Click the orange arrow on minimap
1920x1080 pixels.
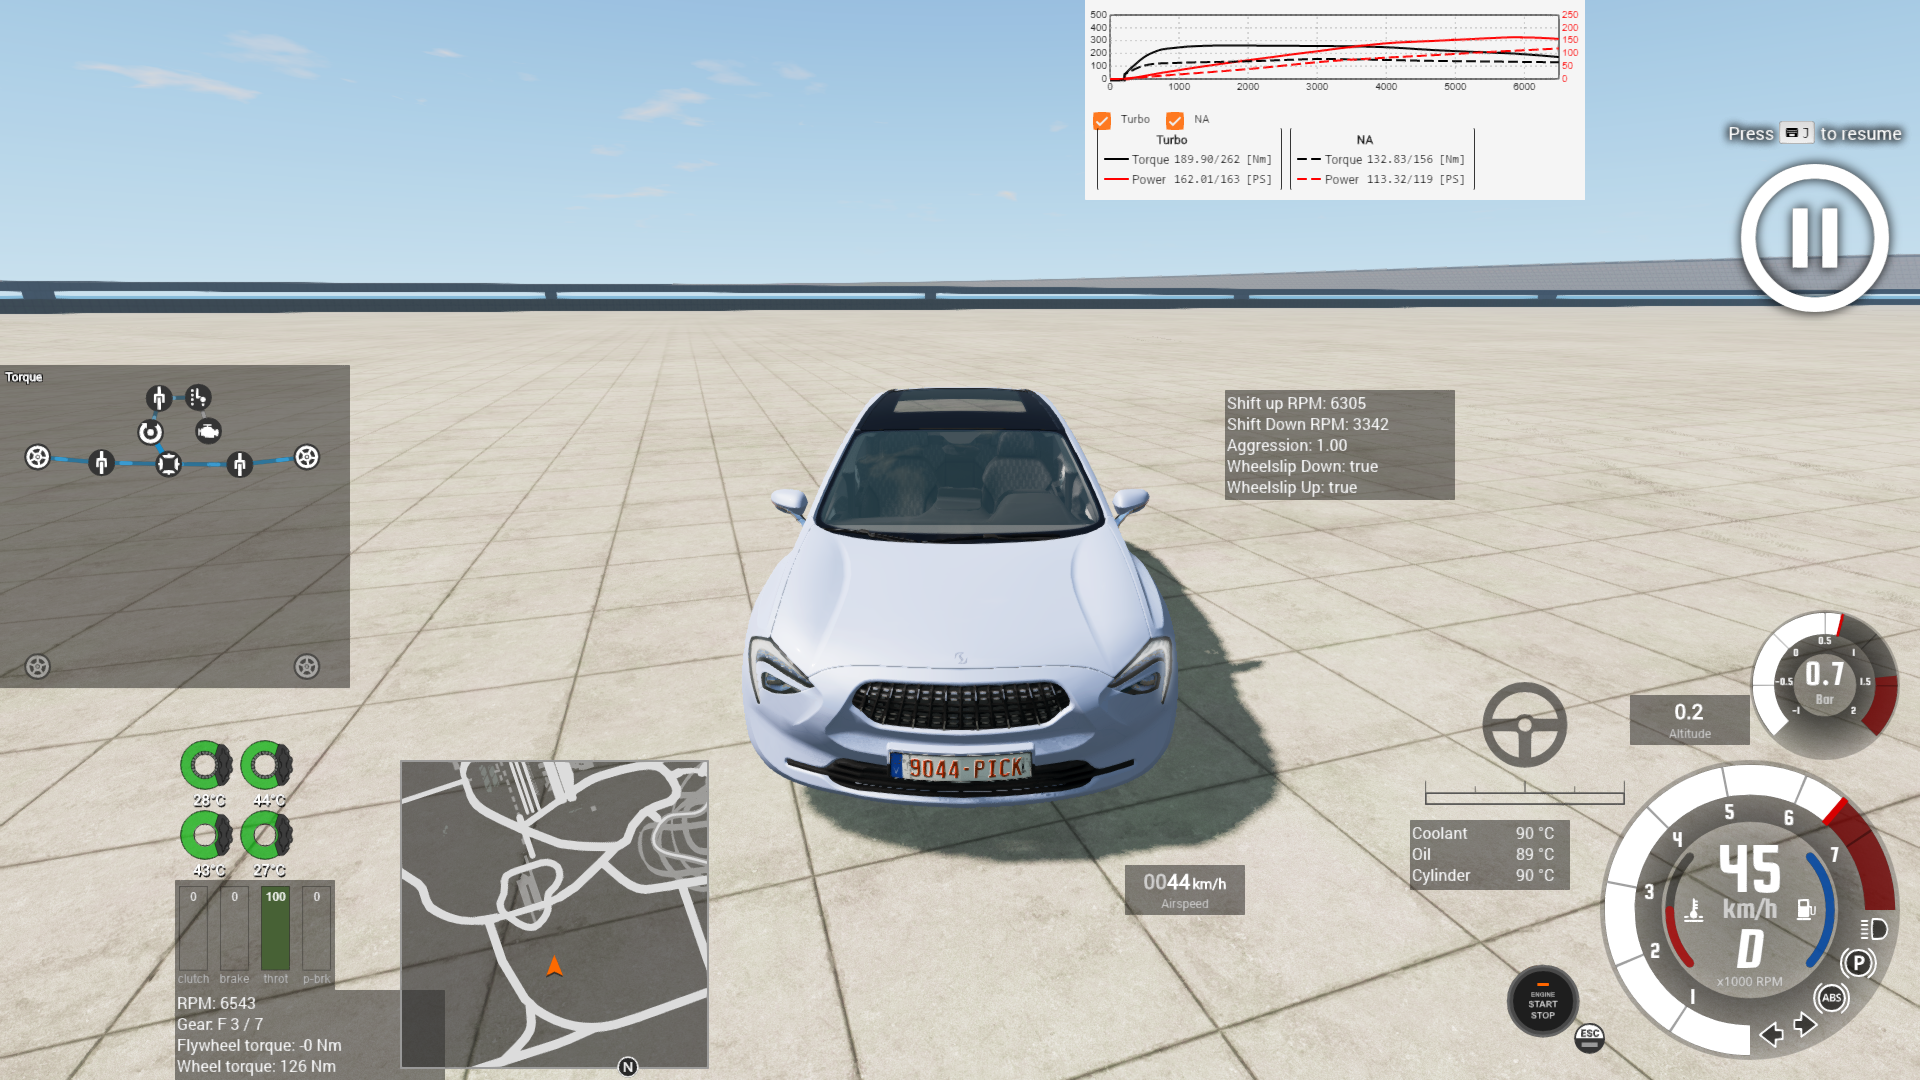[x=554, y=966]
